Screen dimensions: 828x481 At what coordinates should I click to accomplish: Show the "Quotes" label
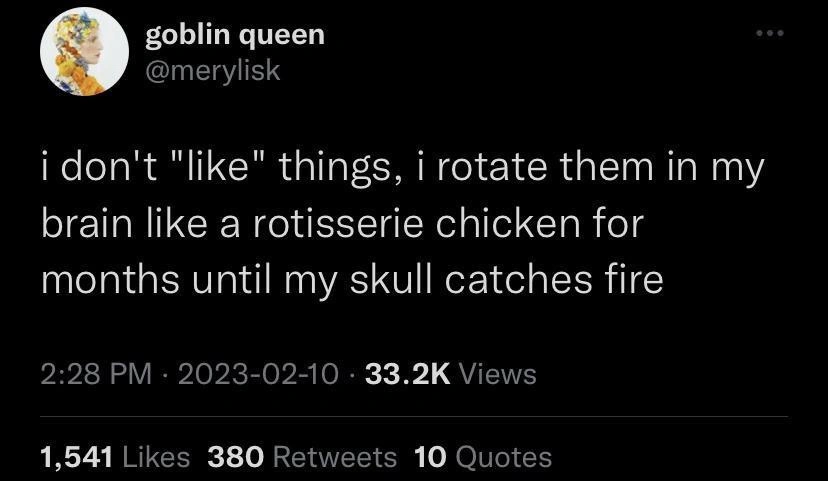[503, 457]
